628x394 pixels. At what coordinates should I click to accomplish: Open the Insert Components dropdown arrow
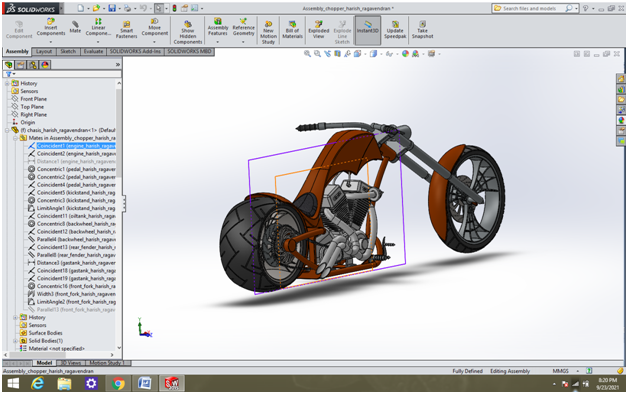point(50,41)
